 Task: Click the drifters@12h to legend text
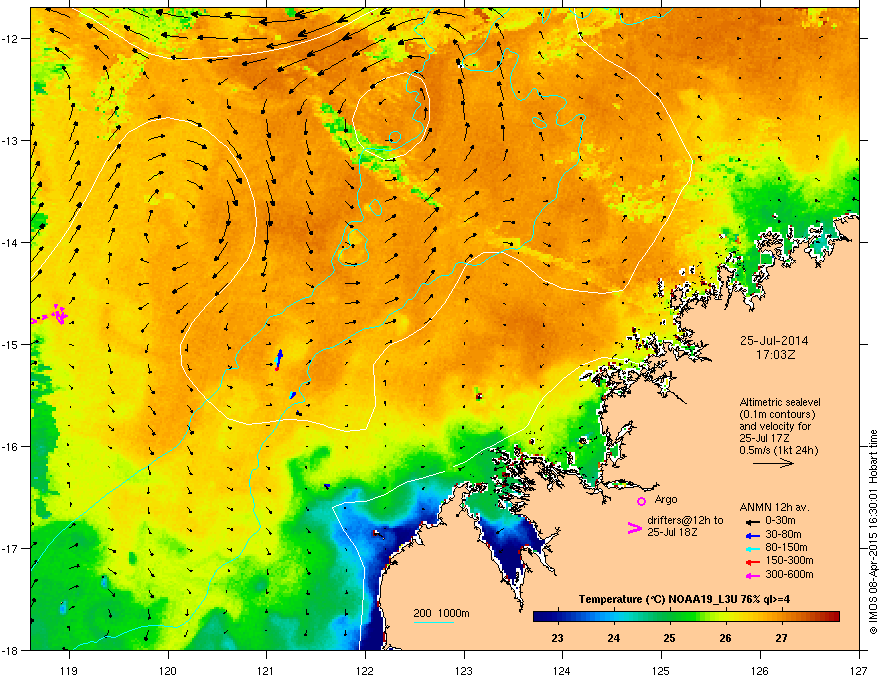pyautogui.click(x=685, y=520)
